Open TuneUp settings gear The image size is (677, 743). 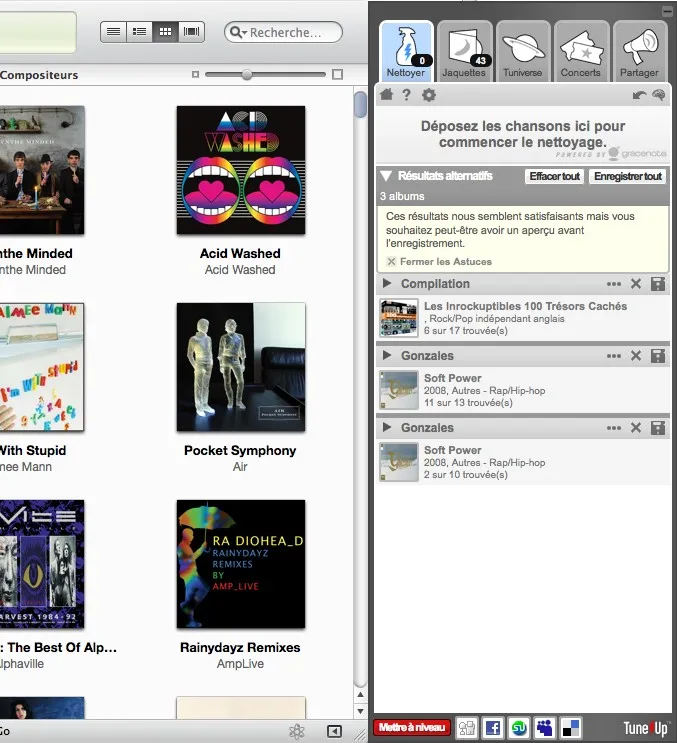(x=429, y=95)
